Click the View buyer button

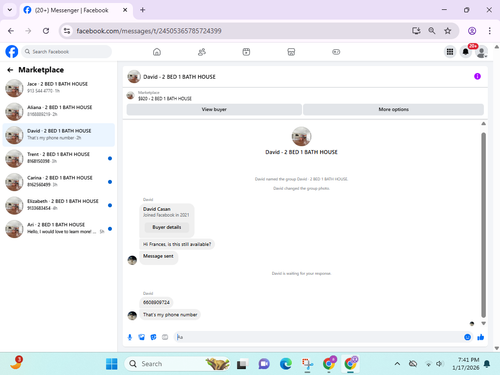[214, 109]
